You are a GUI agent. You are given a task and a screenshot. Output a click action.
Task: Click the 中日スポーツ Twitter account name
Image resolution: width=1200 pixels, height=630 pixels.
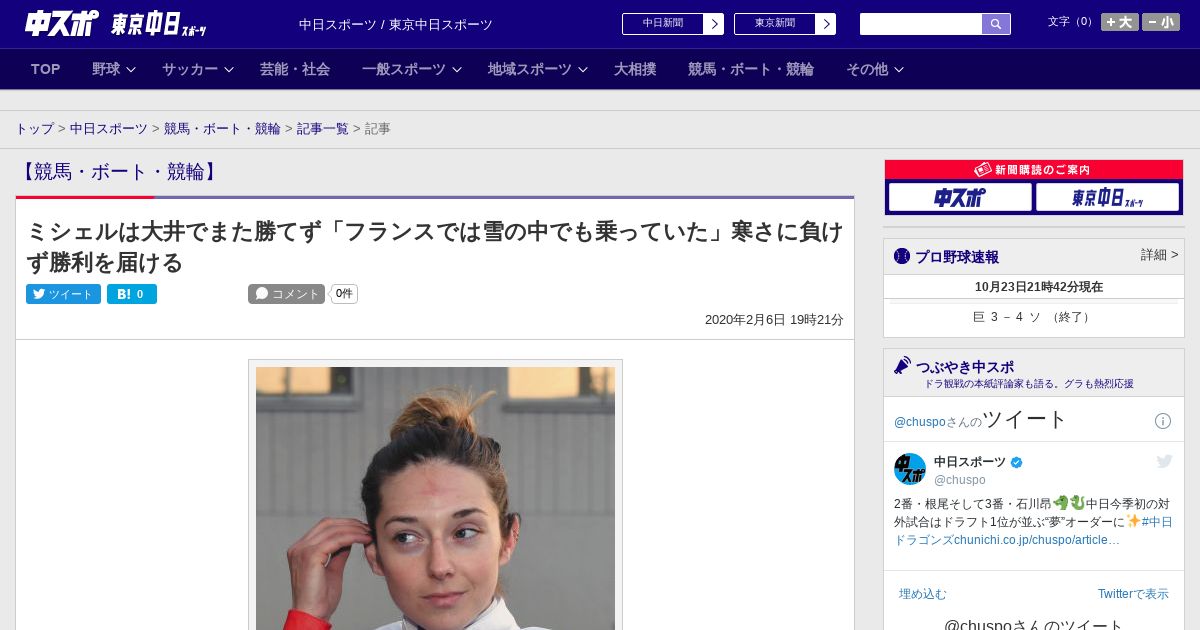click(970, 462)
